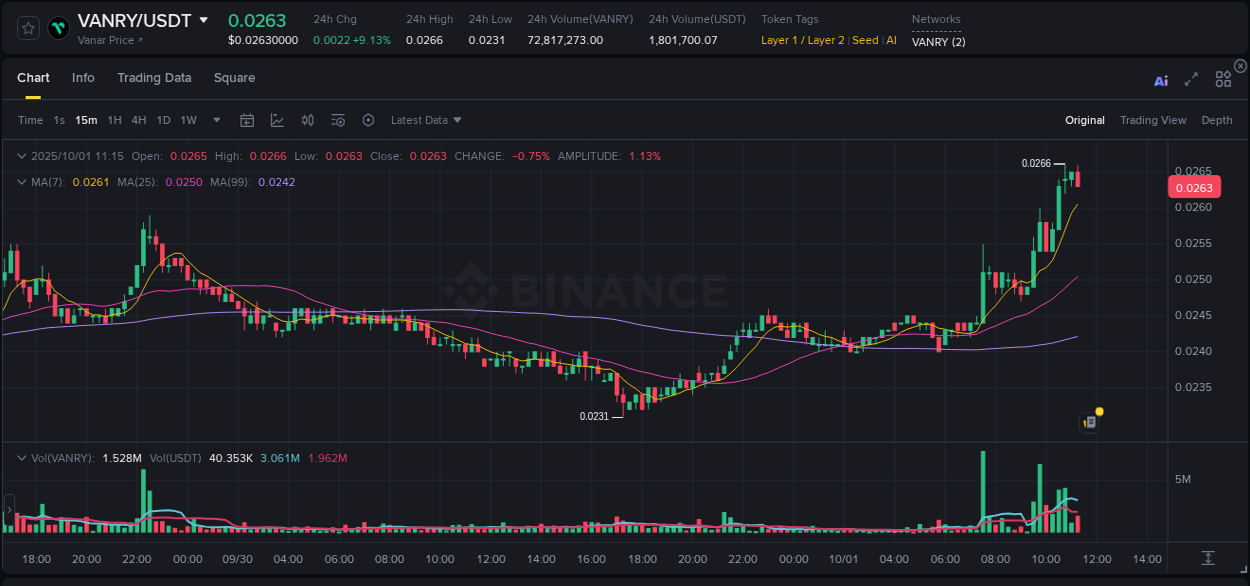Open the date range calendar picker
The image size is (1250, 586).
[x=247, y=120]
